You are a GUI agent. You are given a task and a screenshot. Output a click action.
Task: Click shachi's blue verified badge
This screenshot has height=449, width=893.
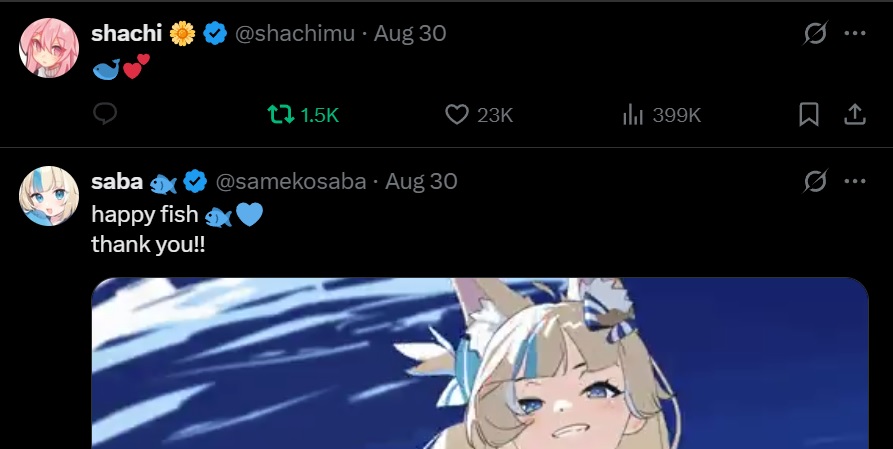tap(215, 34)
